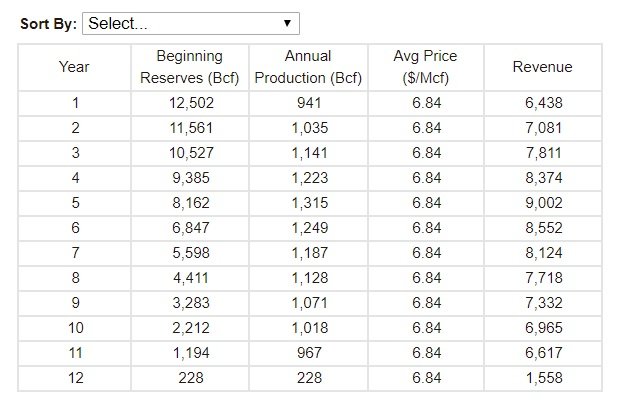Click the Annual Production (Bcf) header
Screen dimensions: 626x414
pos(307,67)
